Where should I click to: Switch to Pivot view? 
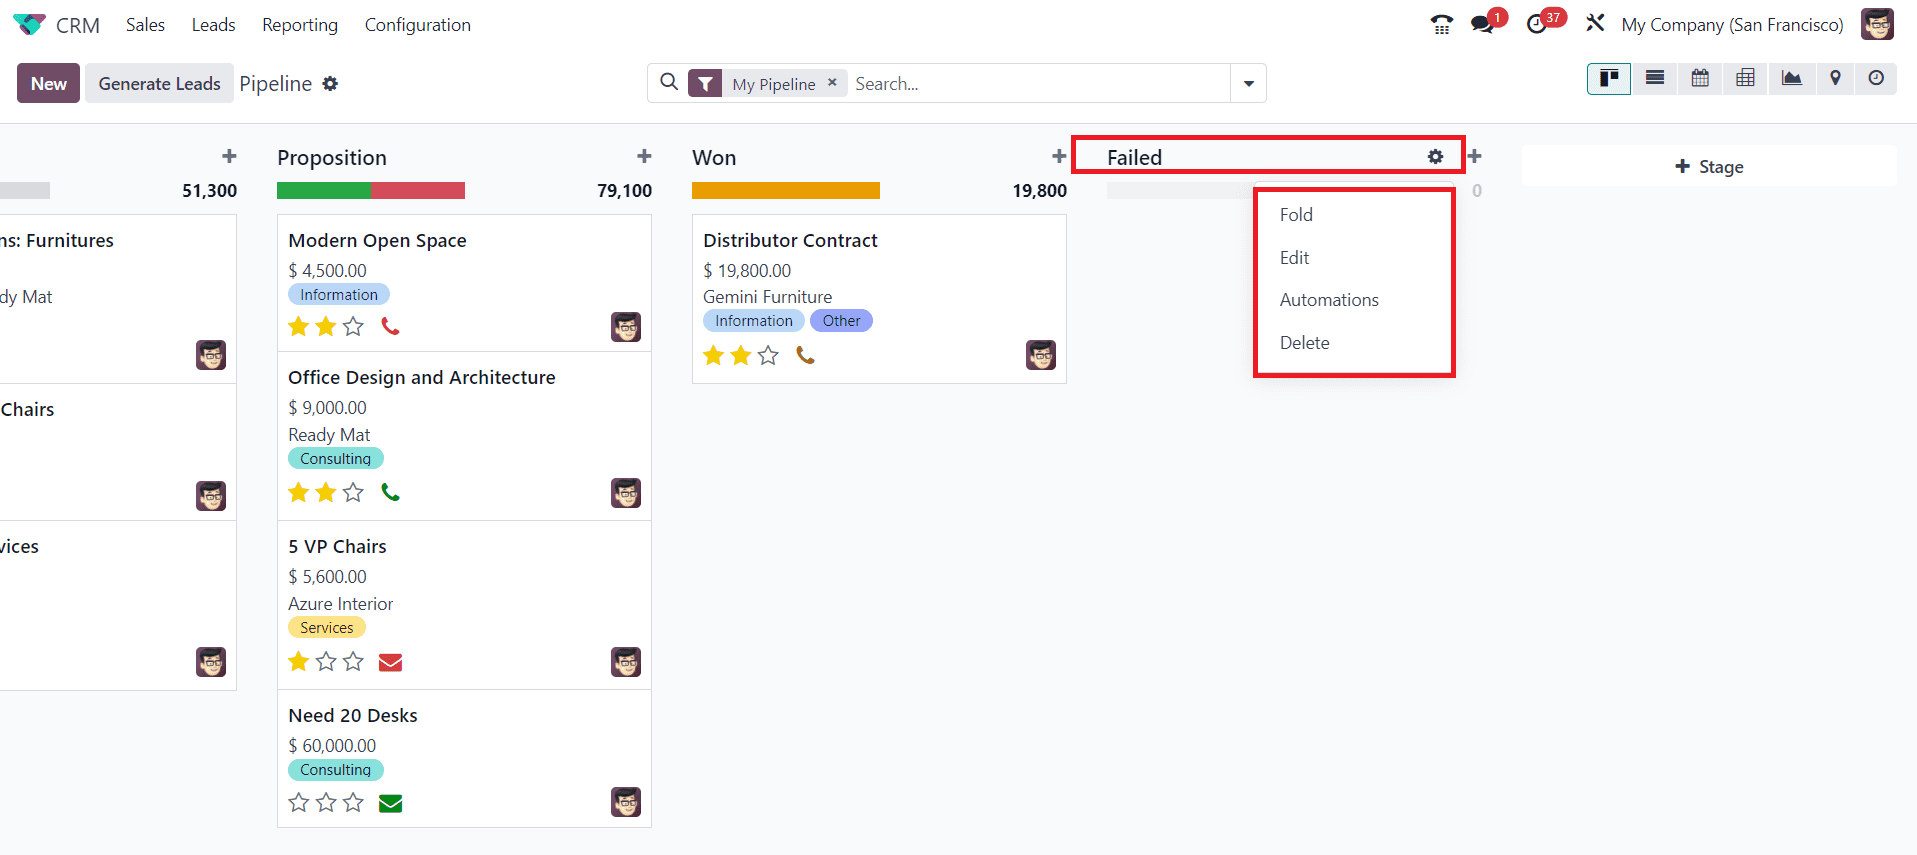click(1745, 78)
